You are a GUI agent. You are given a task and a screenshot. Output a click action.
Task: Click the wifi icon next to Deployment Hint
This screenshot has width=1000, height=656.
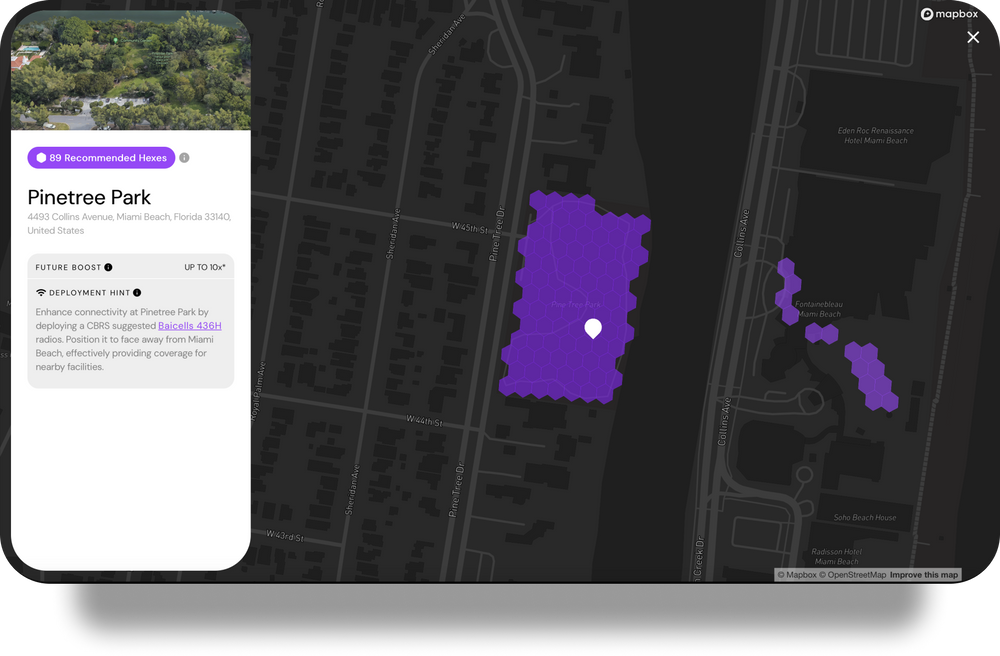[40, 292]
